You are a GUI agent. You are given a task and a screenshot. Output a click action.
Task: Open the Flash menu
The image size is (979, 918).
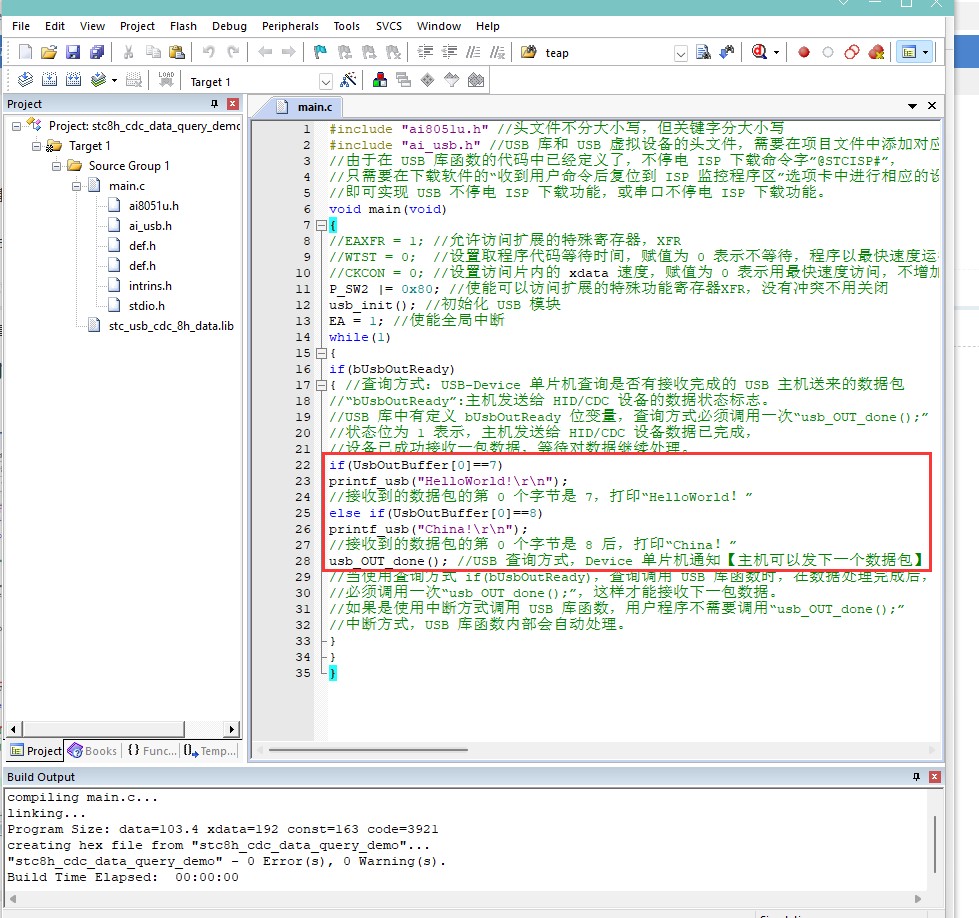click(183, 26)
